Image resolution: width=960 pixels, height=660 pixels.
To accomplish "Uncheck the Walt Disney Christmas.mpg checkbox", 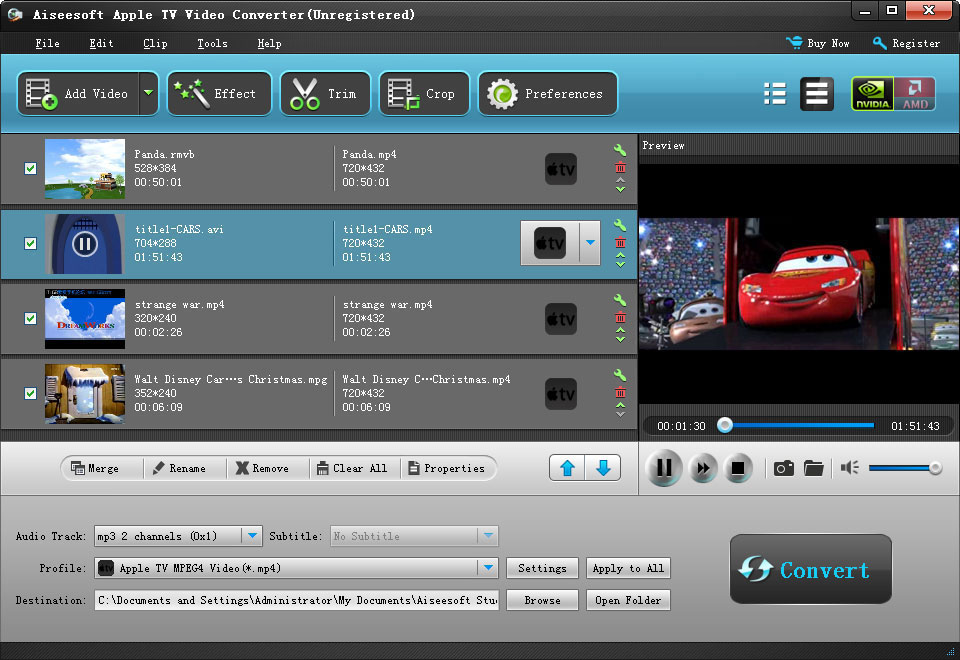I will point(30,393).
